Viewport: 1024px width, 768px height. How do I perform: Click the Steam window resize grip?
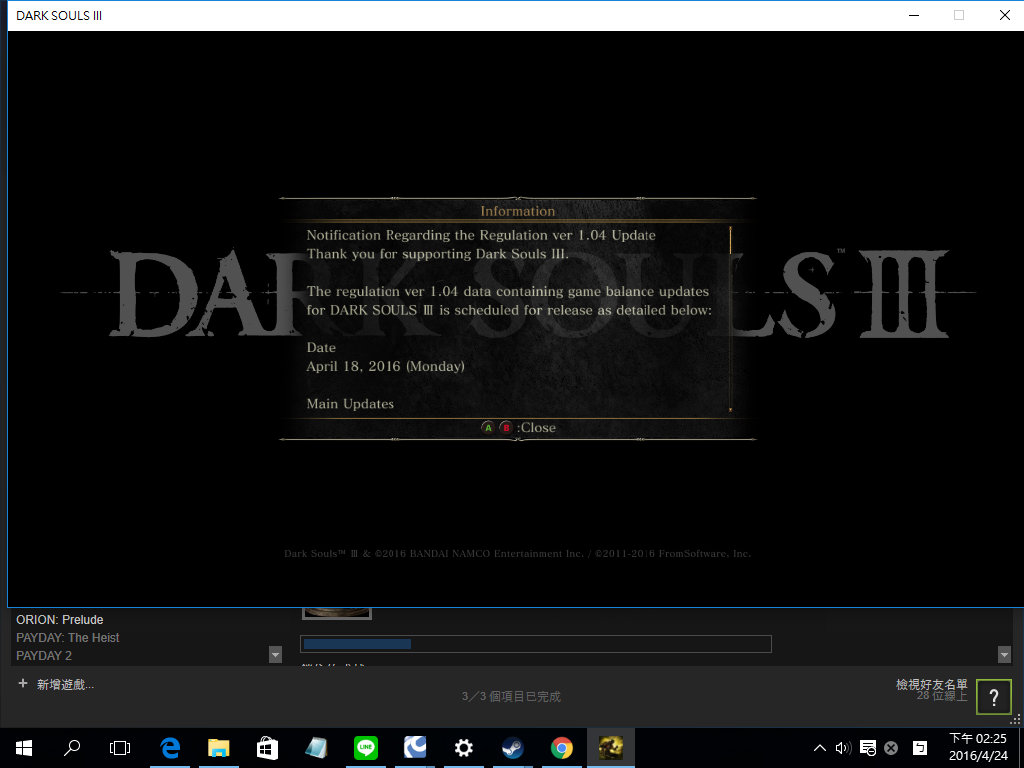tap(1016, 720)
